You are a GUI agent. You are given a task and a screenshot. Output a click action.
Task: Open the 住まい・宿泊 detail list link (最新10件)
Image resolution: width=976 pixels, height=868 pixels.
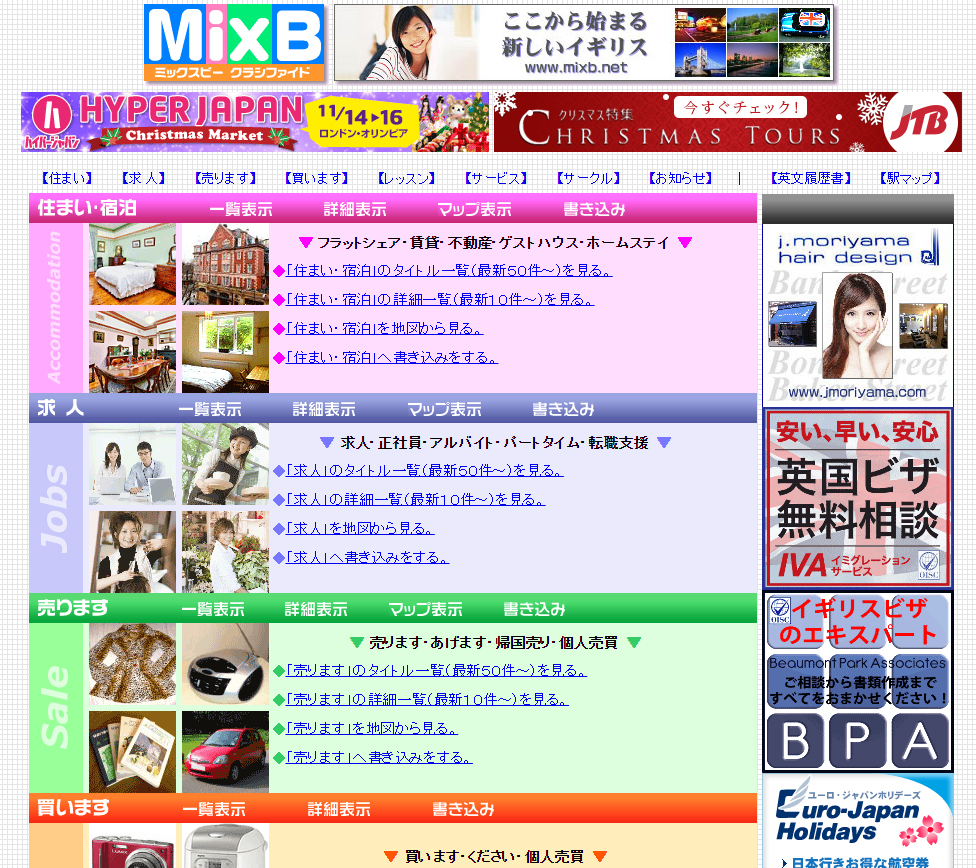pyautogui.click(x=439, y=300)
